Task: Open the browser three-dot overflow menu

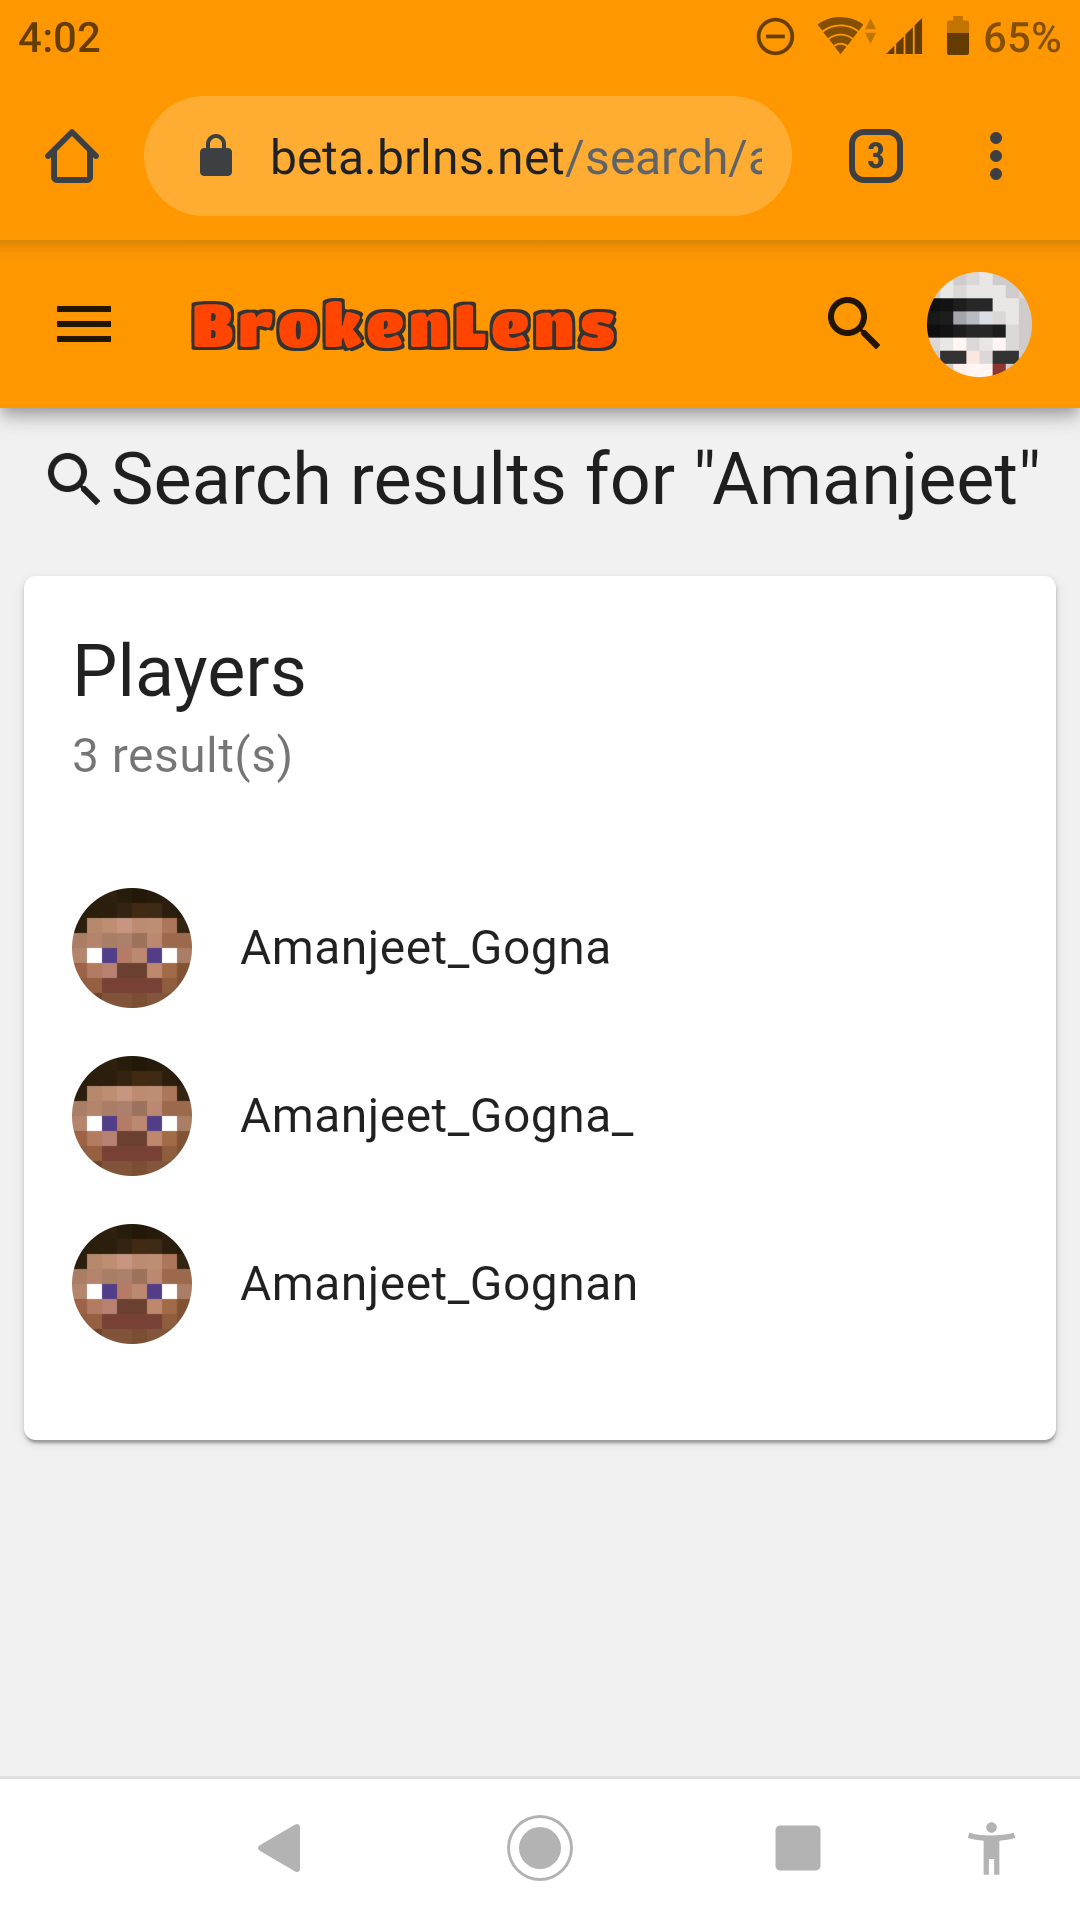Action: [995, 156]
